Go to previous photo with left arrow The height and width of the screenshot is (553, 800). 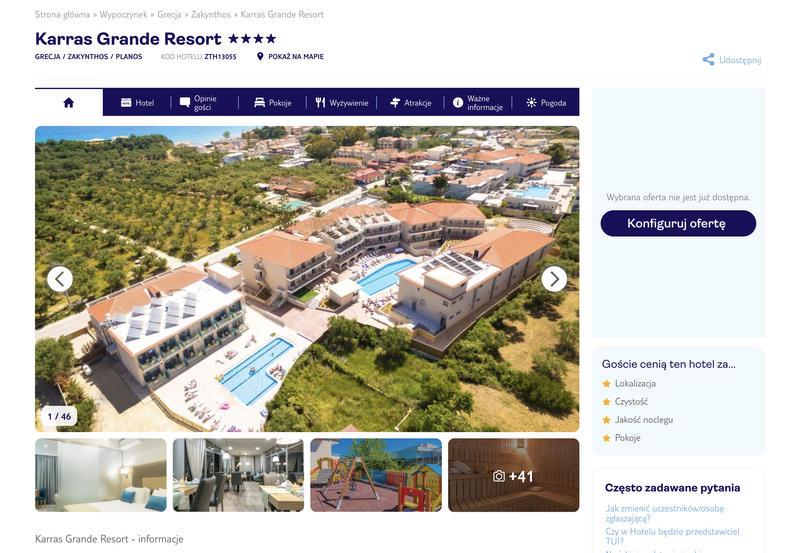[x=60, y=279]
